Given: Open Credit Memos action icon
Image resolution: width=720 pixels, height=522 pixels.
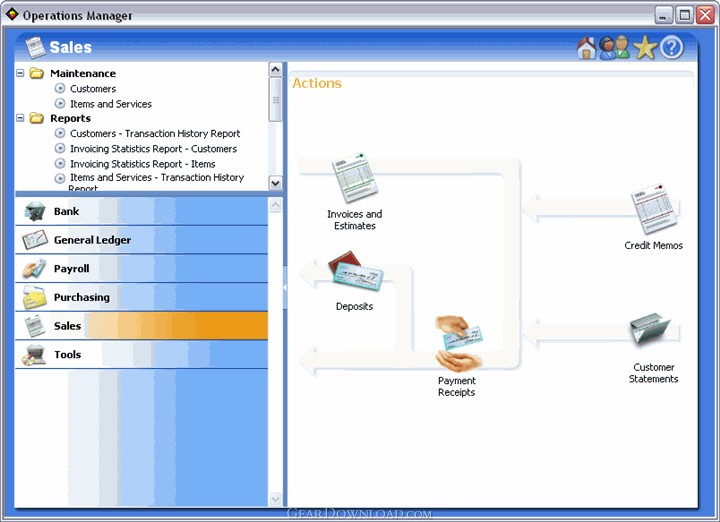Looking at the screenshot, I should coord(653,209).
